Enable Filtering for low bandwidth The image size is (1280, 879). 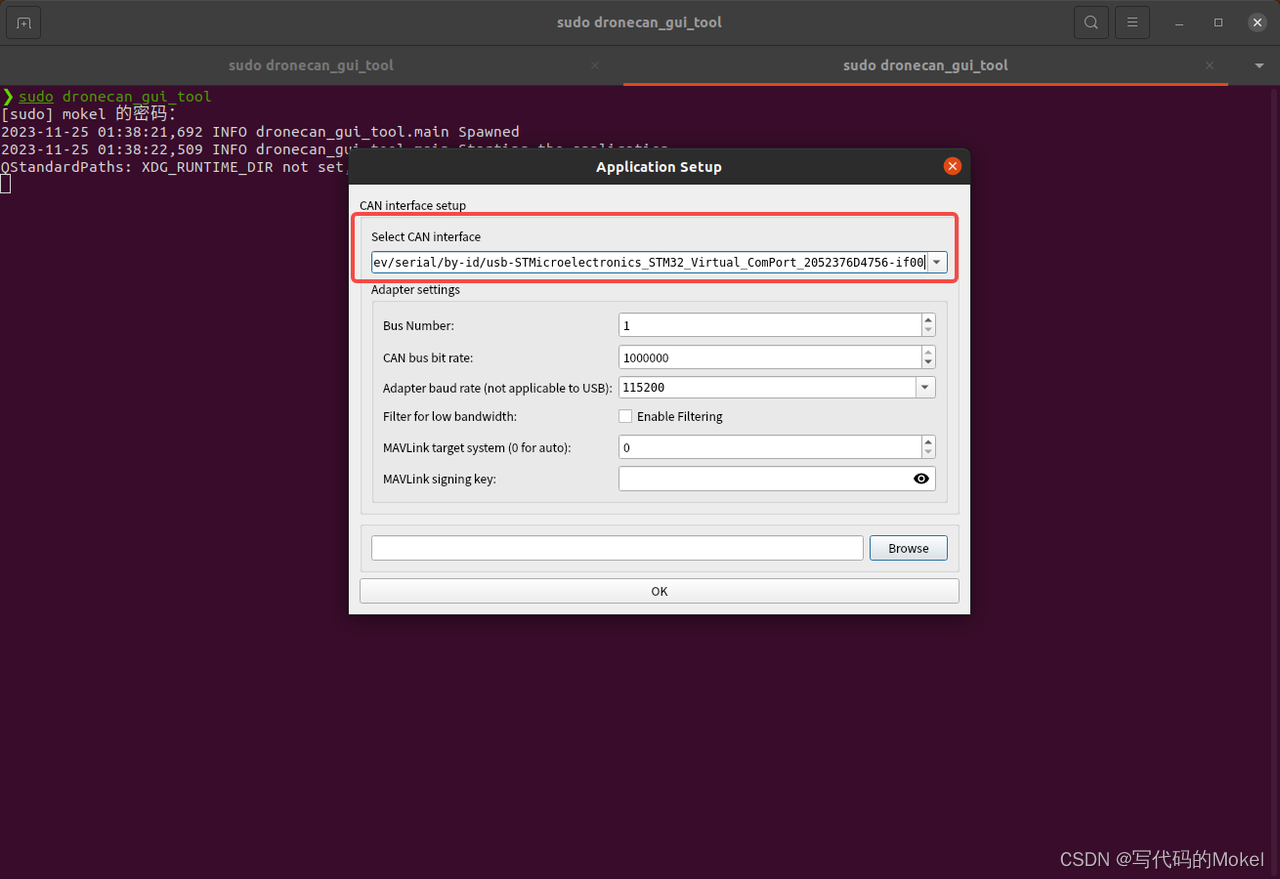coord(625,416)
